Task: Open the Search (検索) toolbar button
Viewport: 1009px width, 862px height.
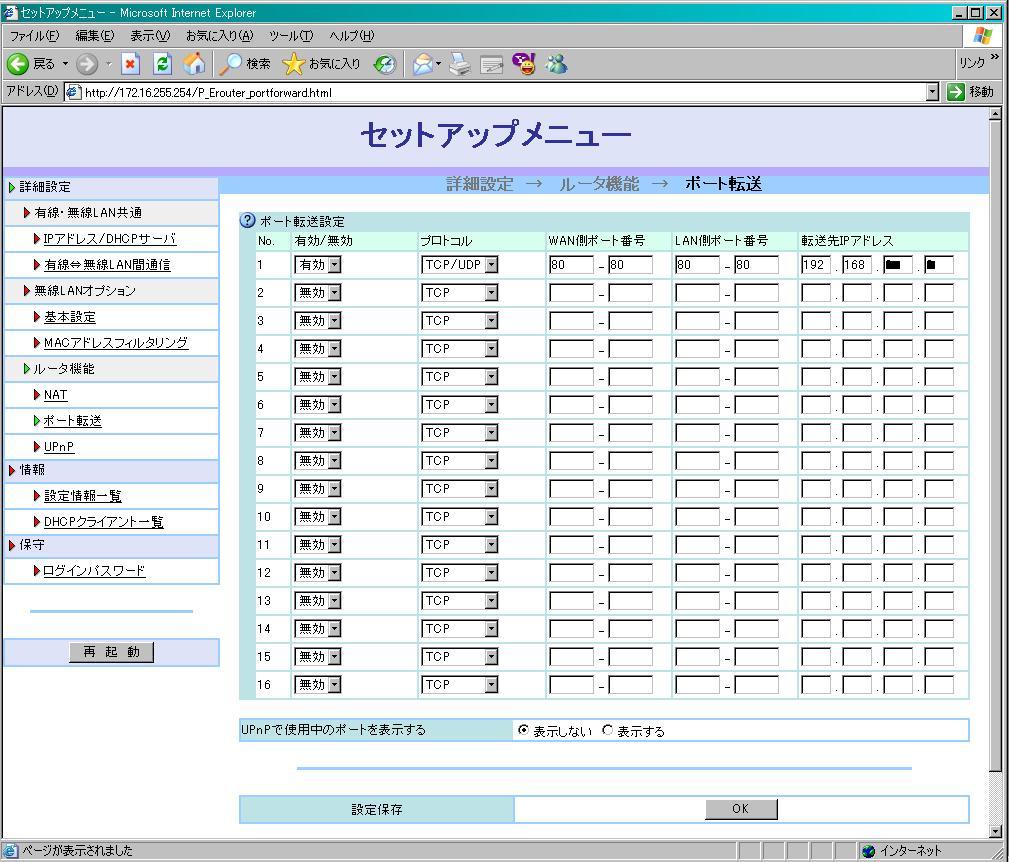Action: tap(245, 64)
